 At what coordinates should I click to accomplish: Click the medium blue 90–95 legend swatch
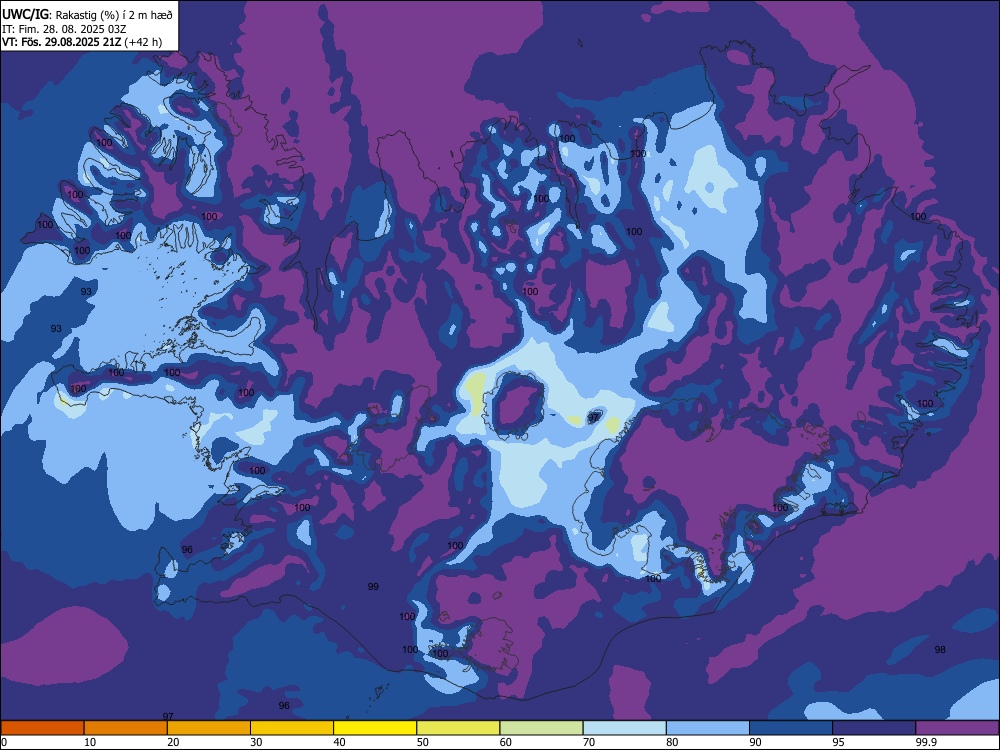[791, 728]
